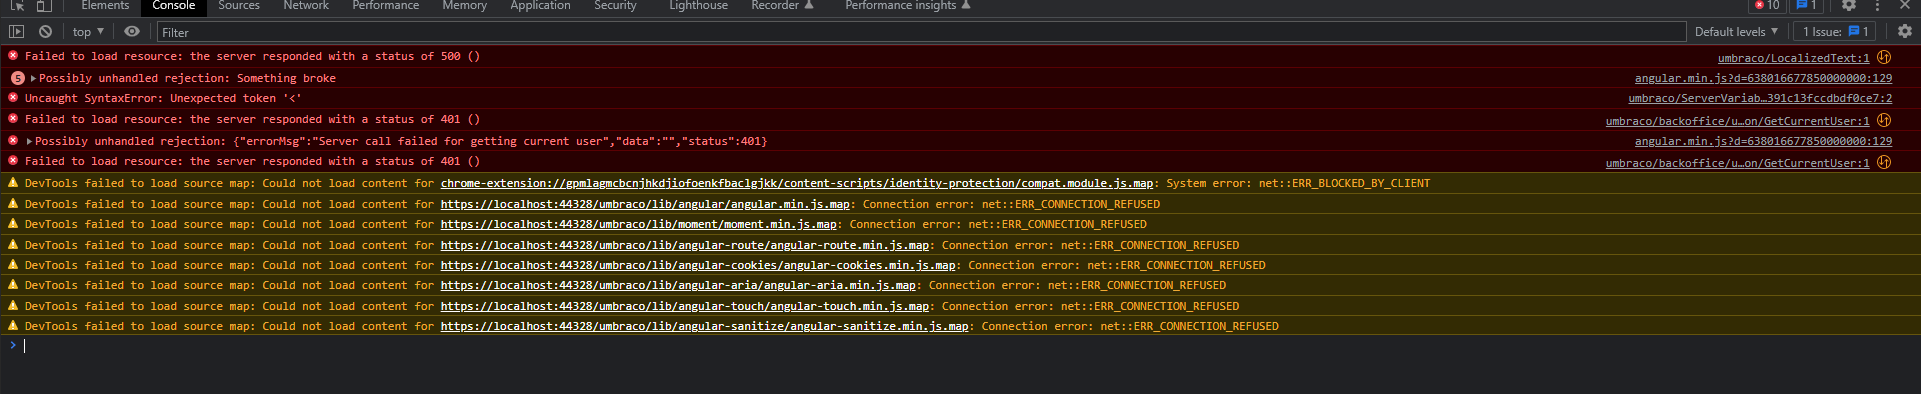This screenshot has height=394, width=1921.
Task: Open console settings gear beside Issues
Action: pyautogui.click(x=1904, y=32)
